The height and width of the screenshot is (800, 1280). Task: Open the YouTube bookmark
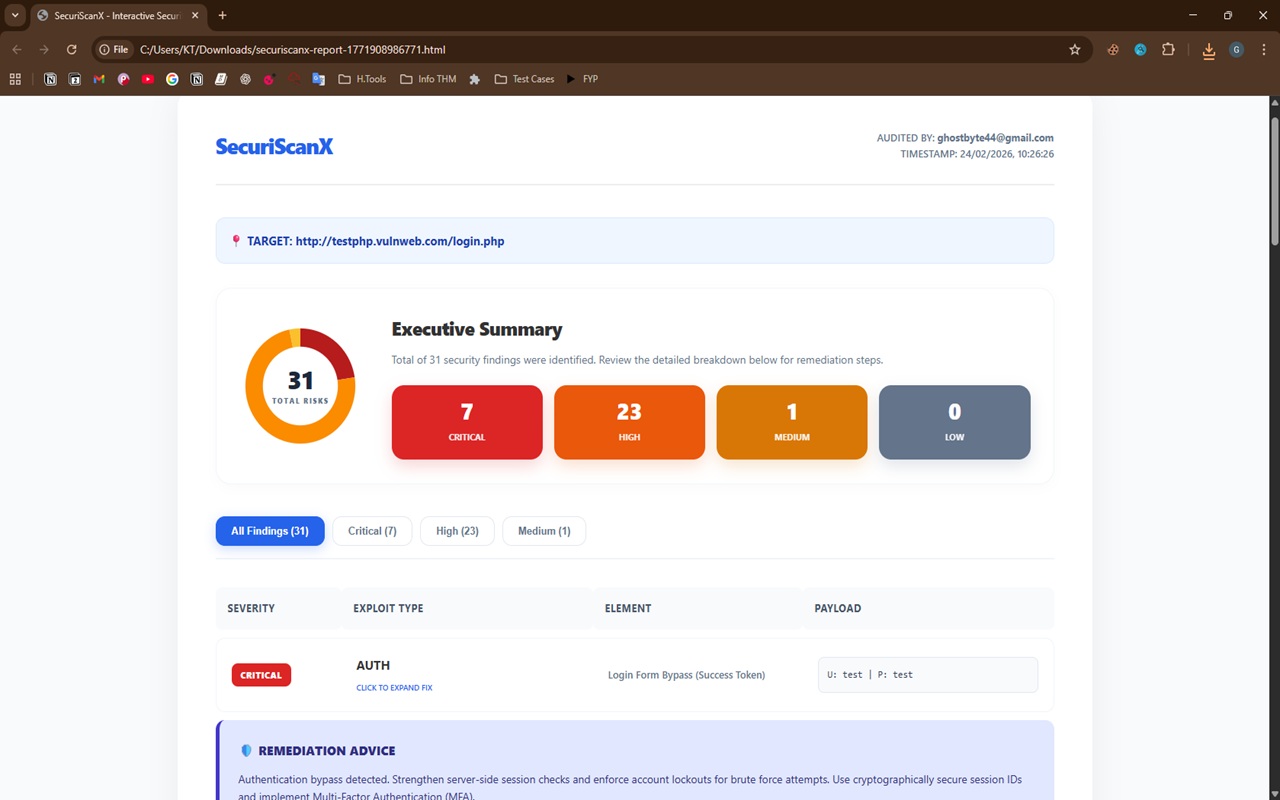coord(148,79)
